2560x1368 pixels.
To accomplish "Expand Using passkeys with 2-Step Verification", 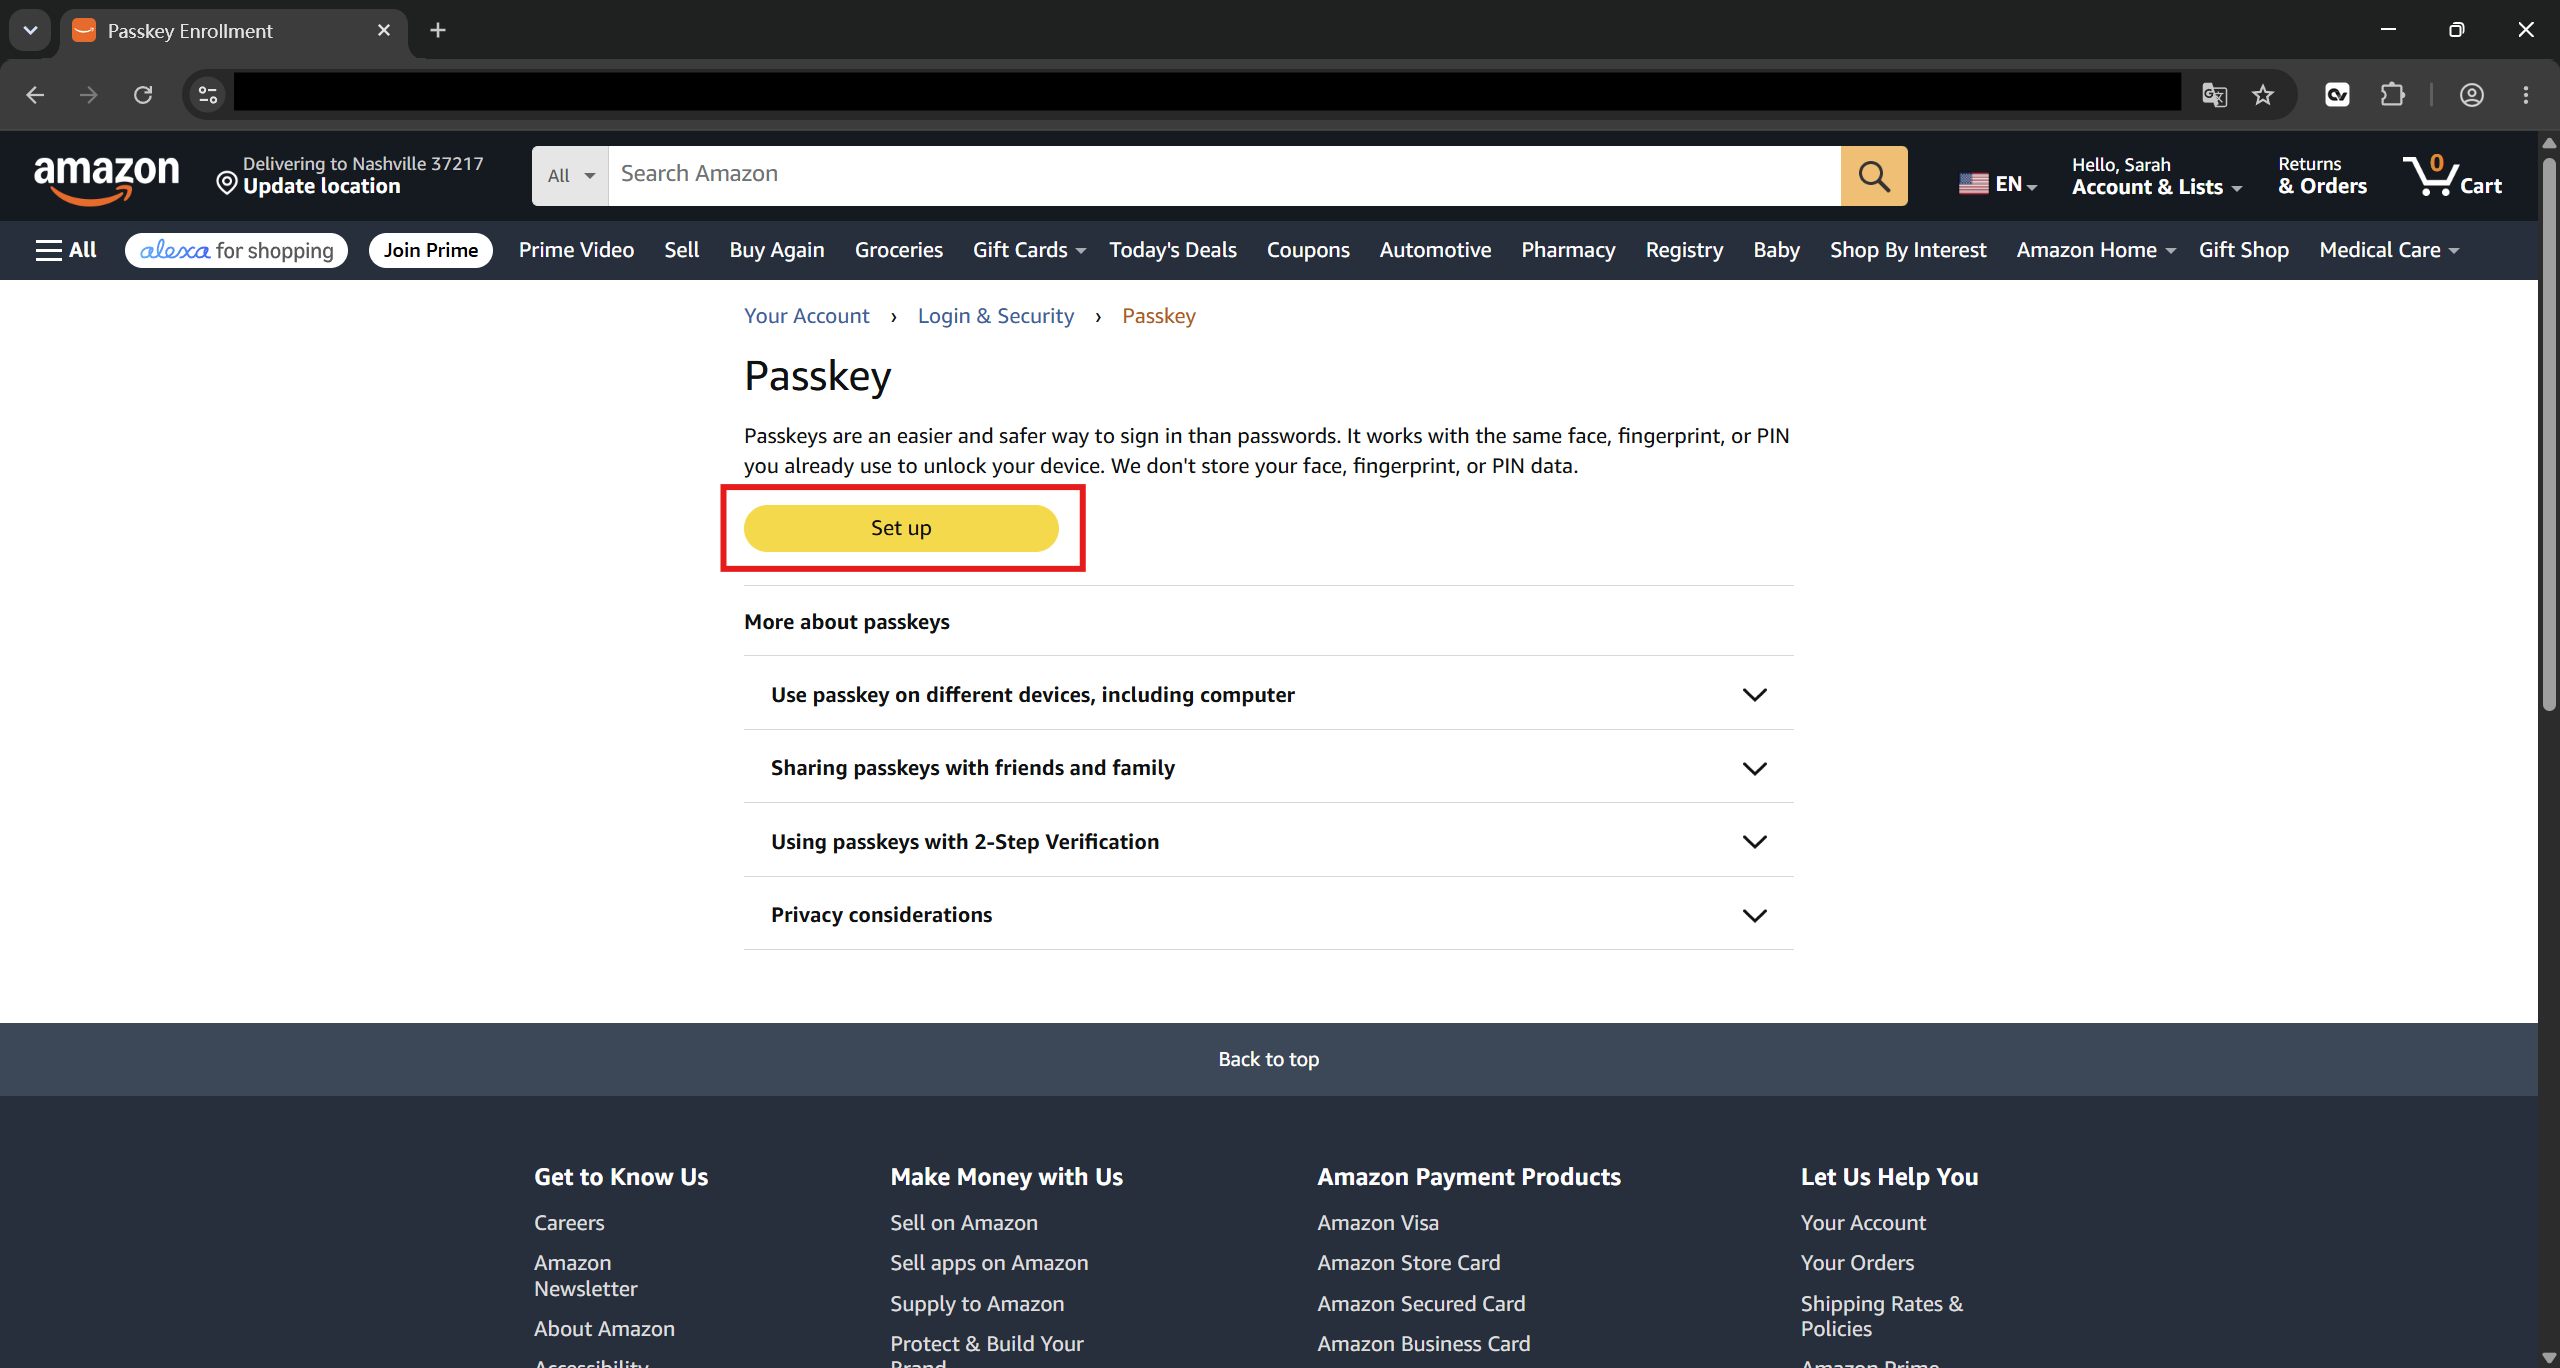I will 1268,841.
